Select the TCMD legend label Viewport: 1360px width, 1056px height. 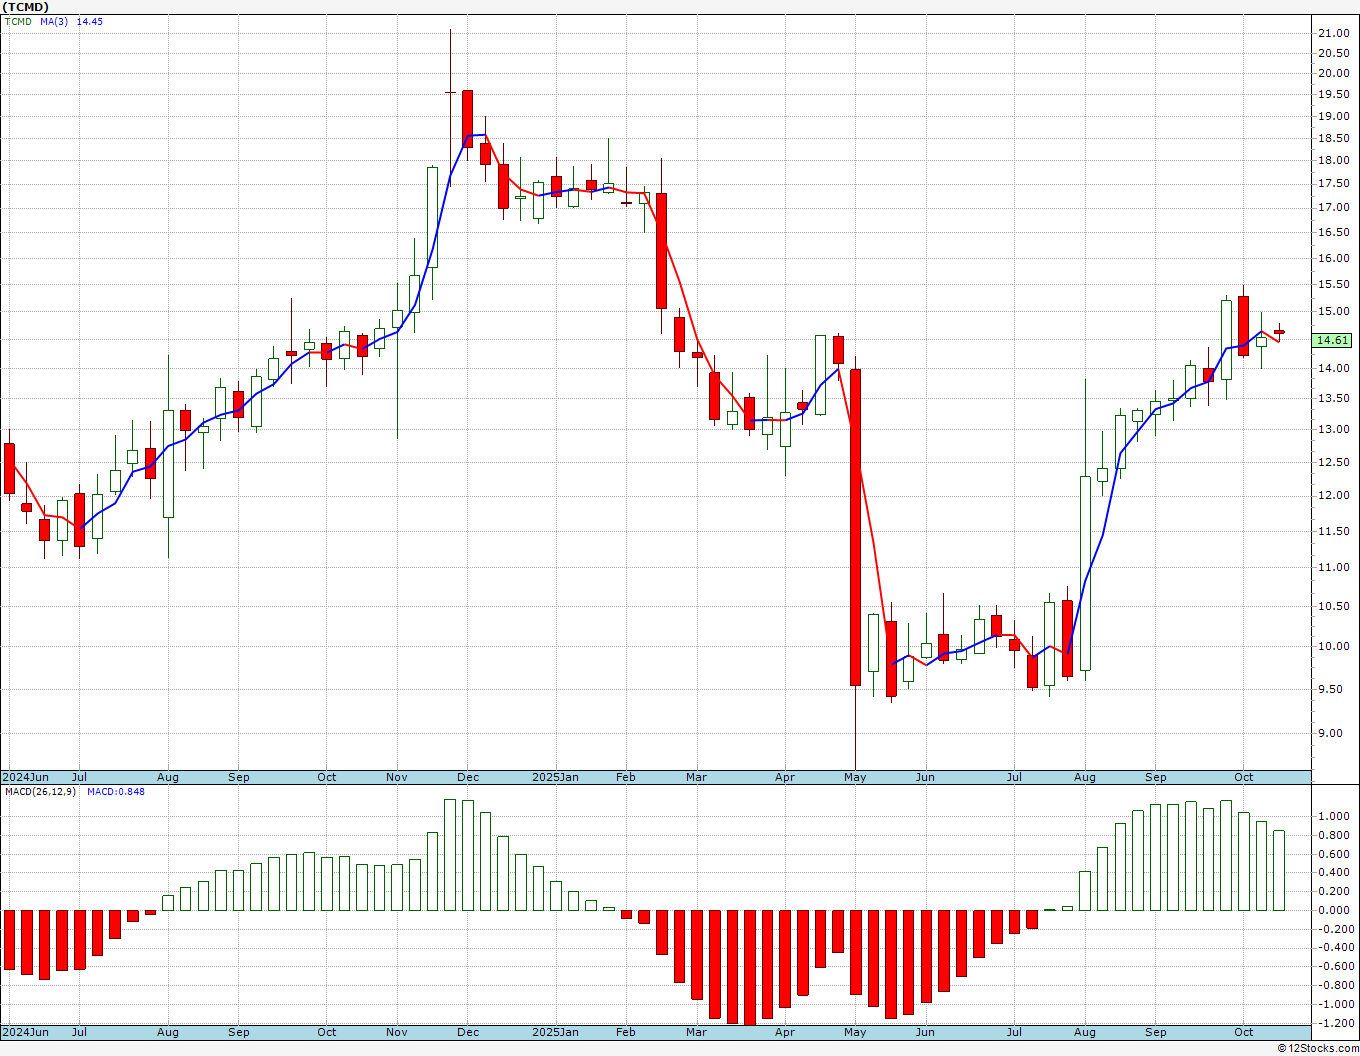pyautogui.click(x=18, y=21)
